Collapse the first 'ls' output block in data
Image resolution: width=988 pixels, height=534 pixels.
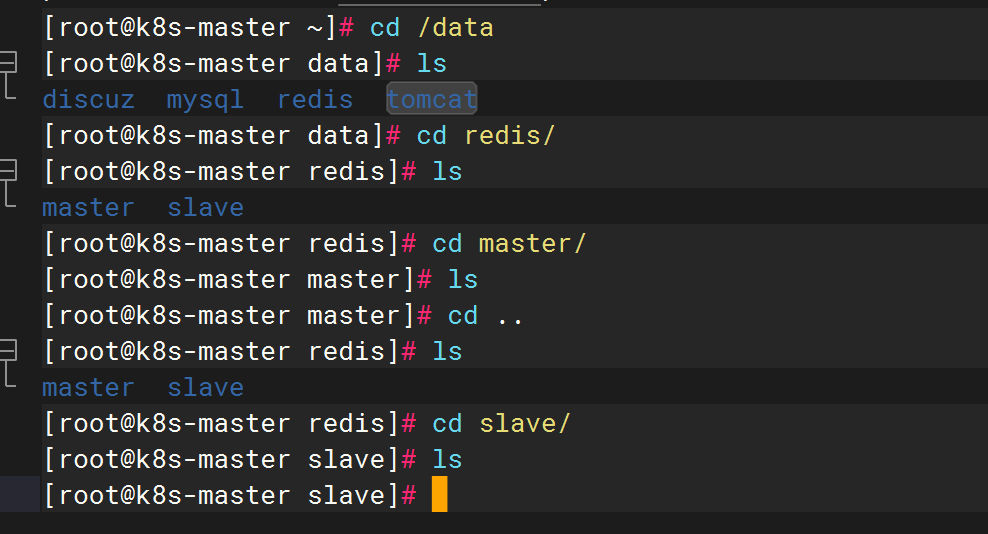(8, 62)
